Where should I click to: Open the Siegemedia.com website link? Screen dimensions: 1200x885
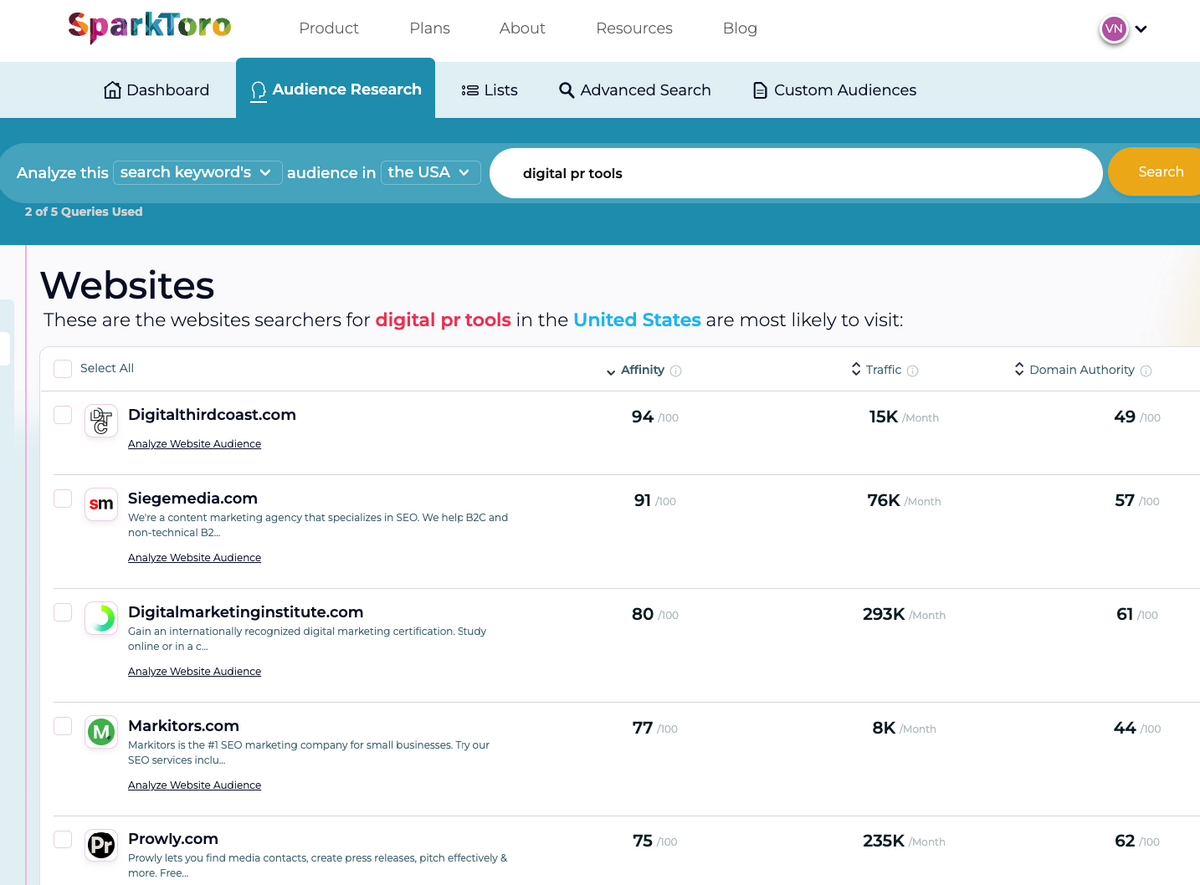click(193, 498)
